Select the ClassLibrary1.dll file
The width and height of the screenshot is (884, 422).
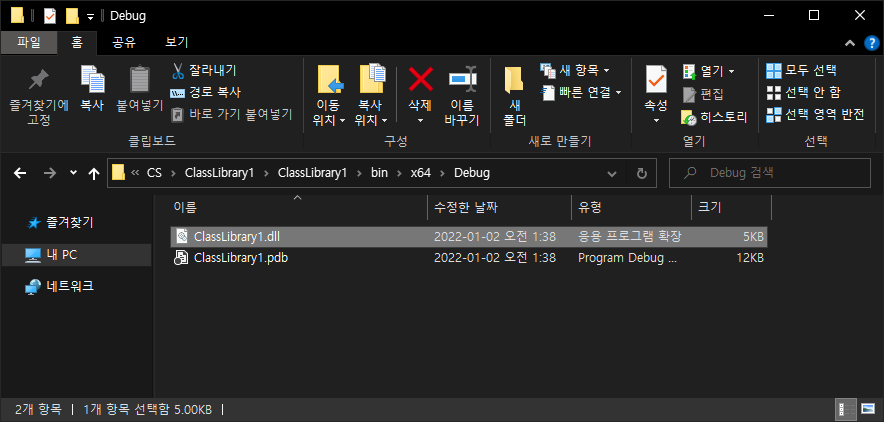pyautogui.click(x=468, y=237)
